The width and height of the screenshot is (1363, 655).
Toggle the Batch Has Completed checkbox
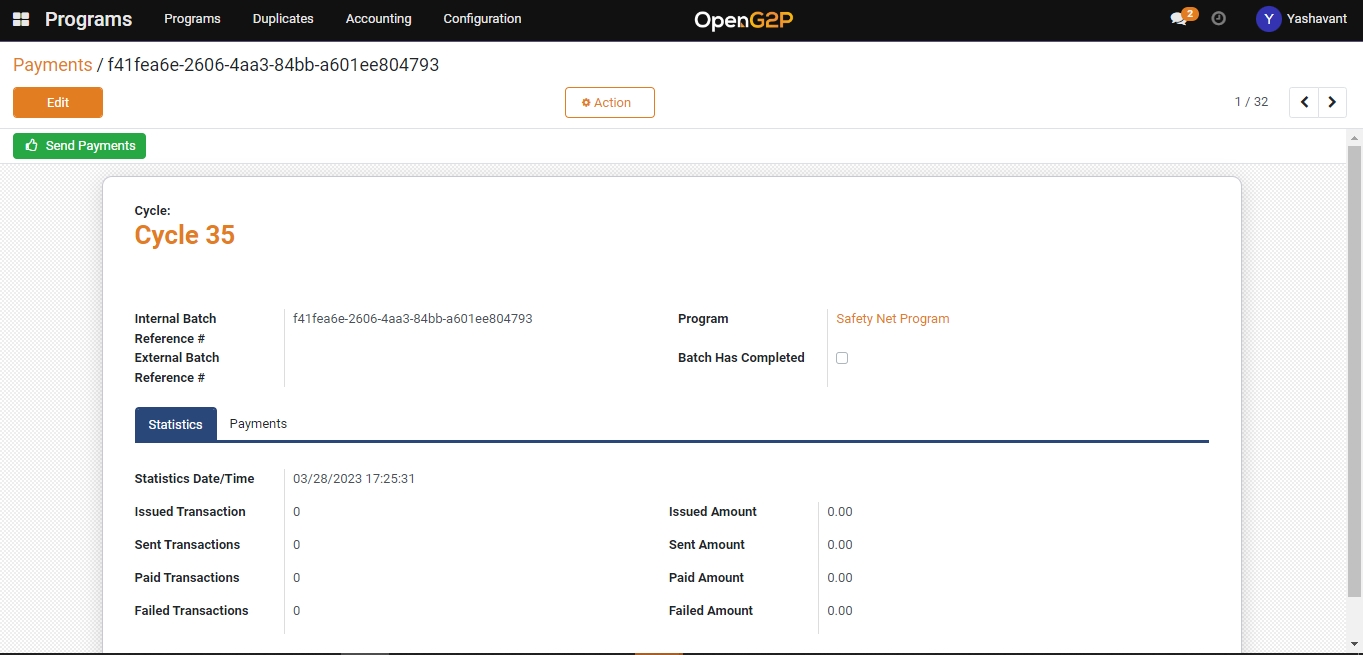[842, 358]
